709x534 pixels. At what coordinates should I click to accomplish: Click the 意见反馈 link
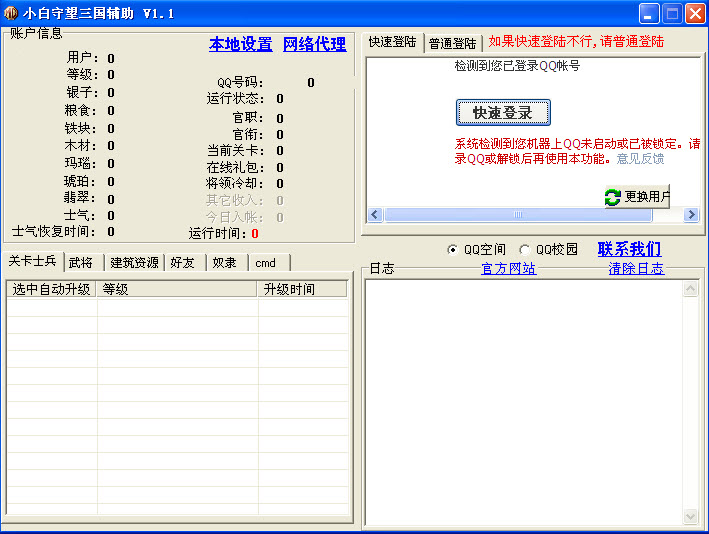point(640,159)
